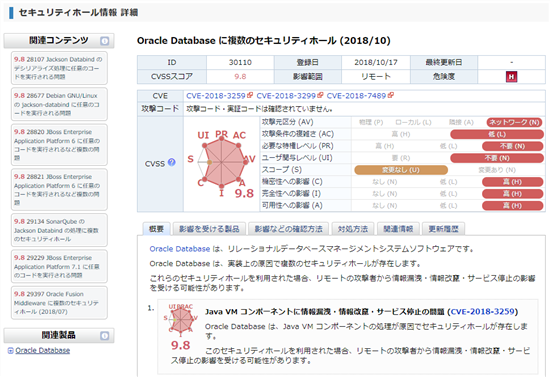Image resolution: width=550 pixels, height=377 pixels.
Task: Click the ID value 30110
Action: tap(240, 62)
